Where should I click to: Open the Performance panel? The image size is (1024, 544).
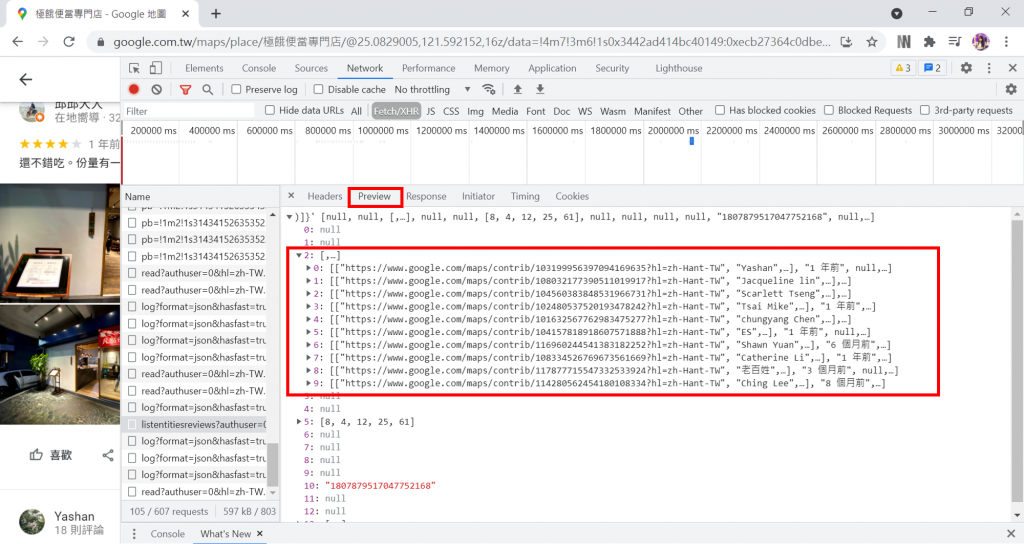click(428, 68)
